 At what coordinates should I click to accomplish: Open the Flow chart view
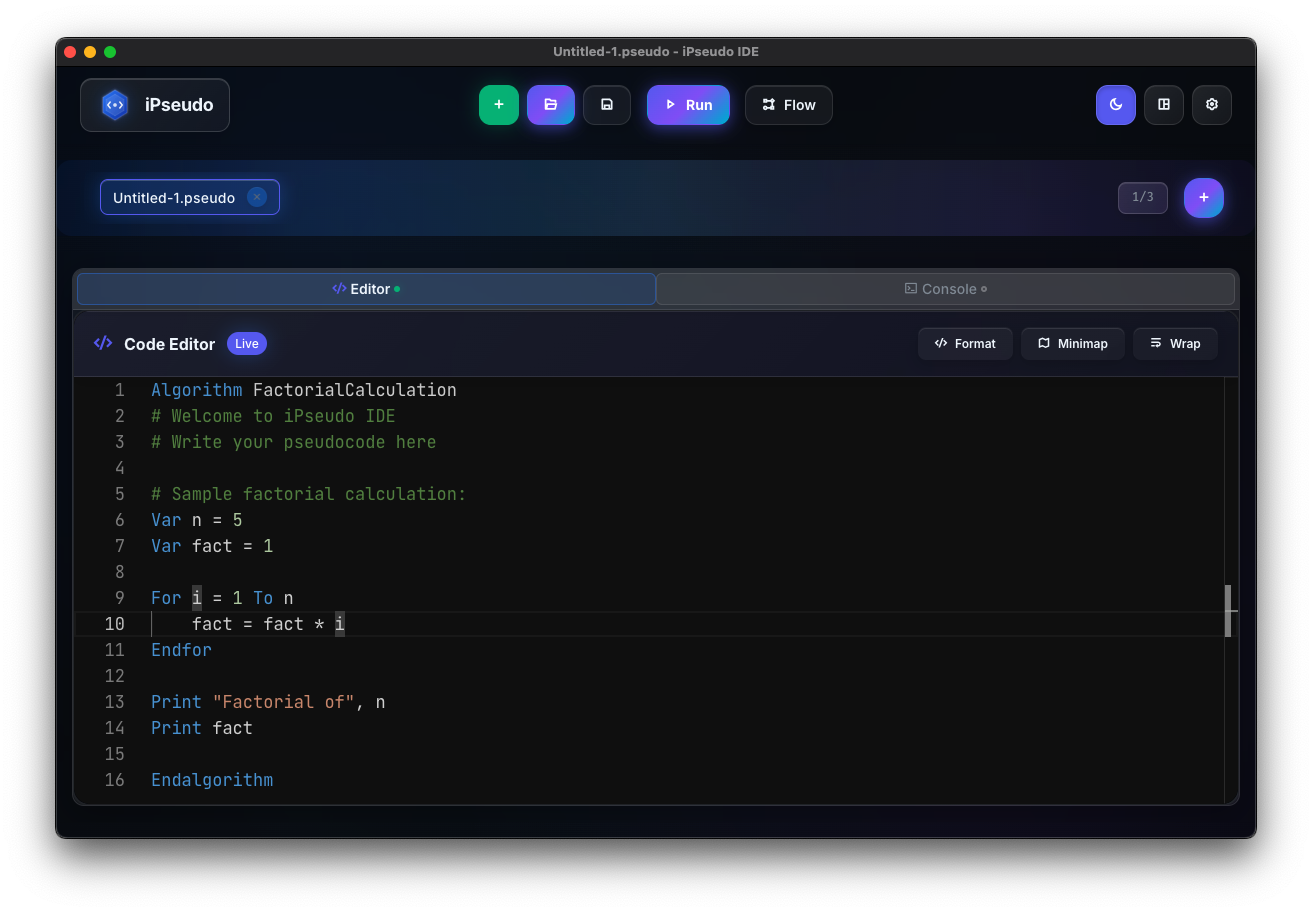click(x=789, y=105)
